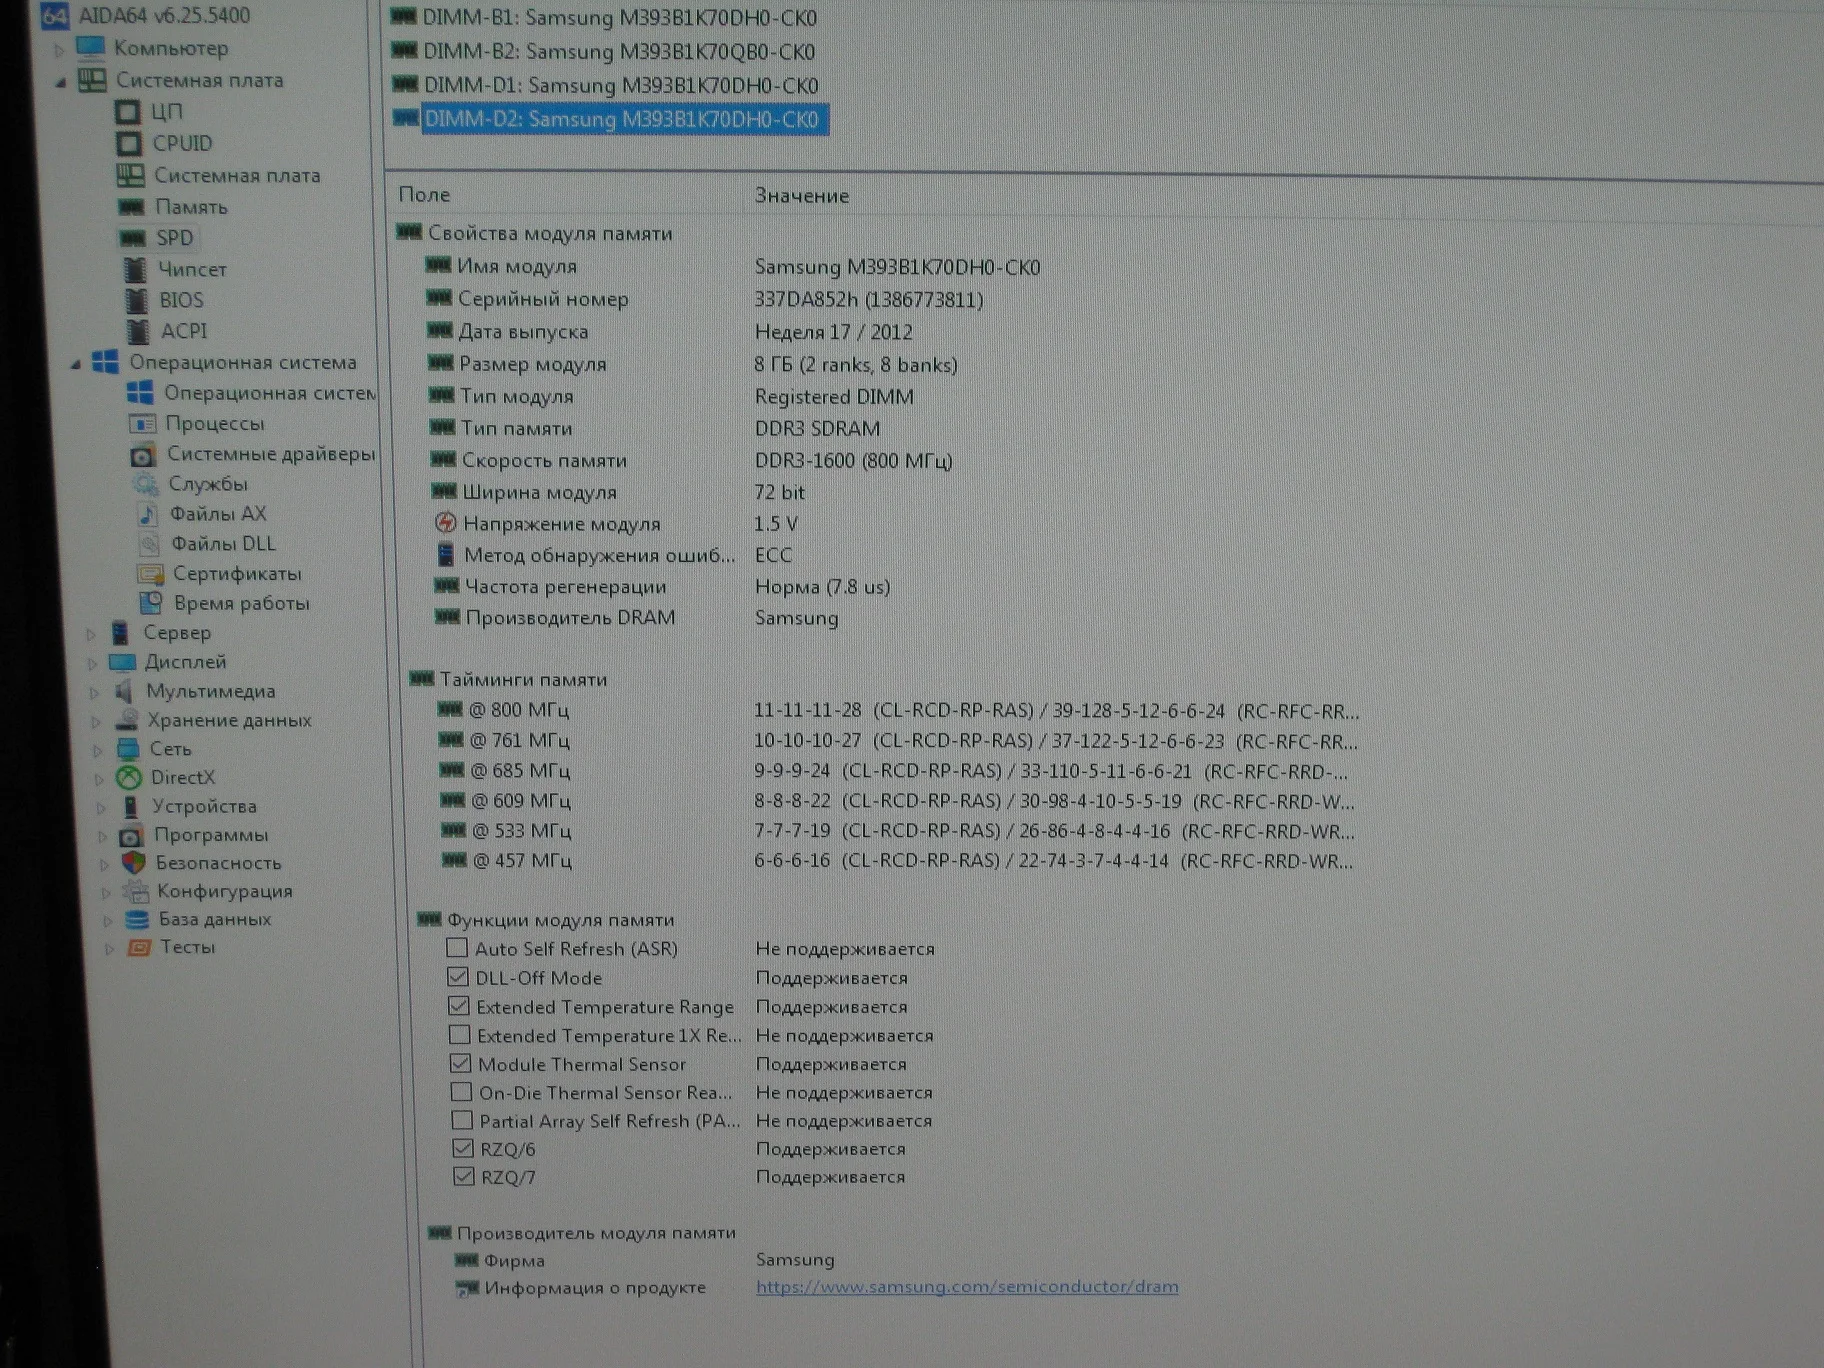Viewport: 1824px width, 1368px height.
Task: Open the Устройства tree item
Action: tap(204, 806)
